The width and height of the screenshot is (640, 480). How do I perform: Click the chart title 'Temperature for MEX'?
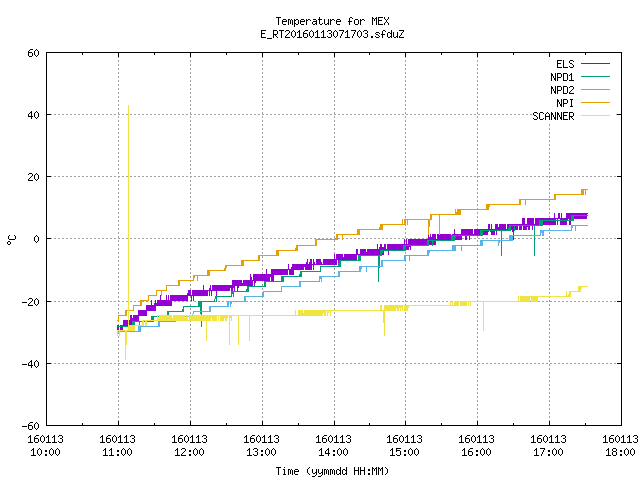[332, 21]
